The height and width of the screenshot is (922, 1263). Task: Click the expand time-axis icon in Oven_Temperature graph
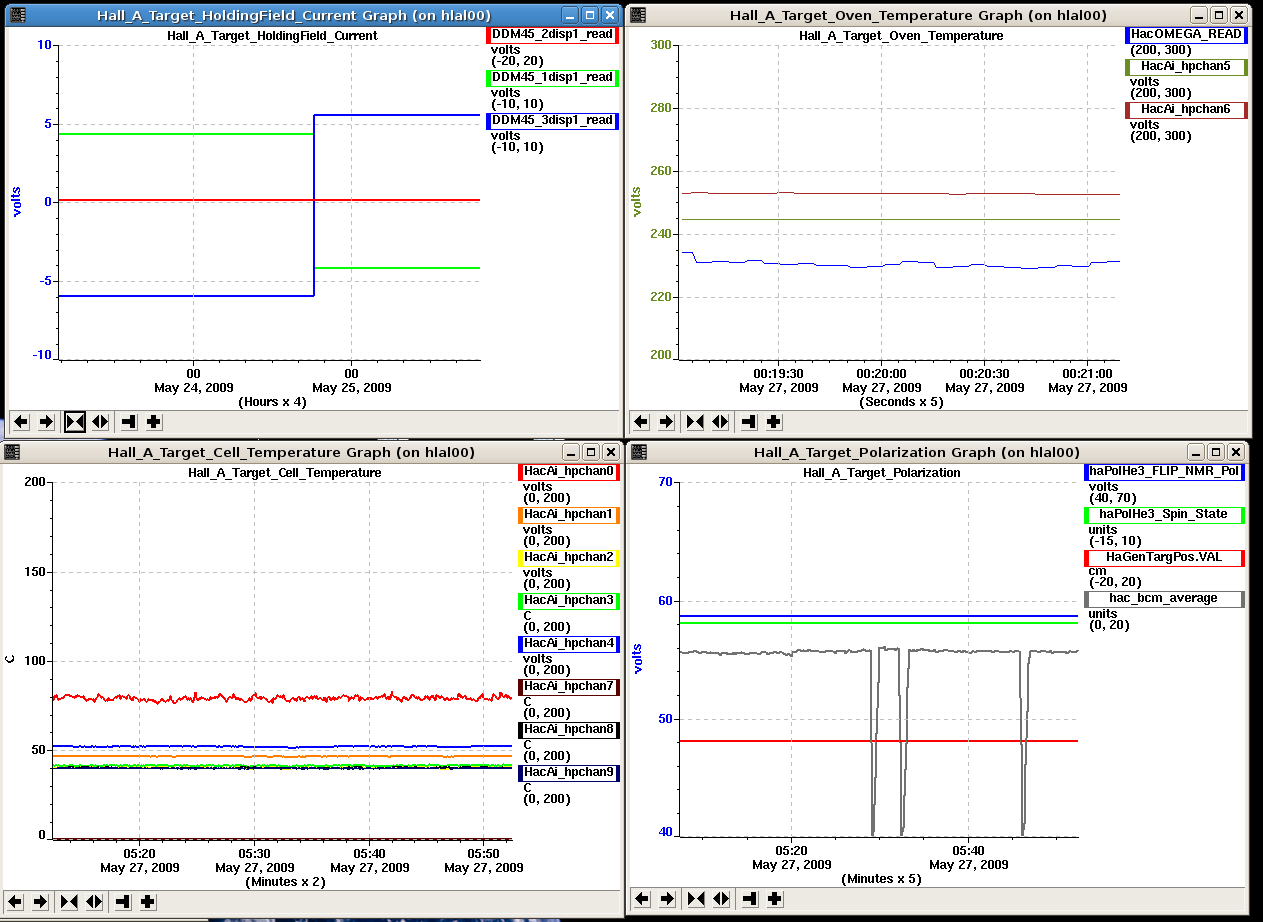tap(720, 421)
